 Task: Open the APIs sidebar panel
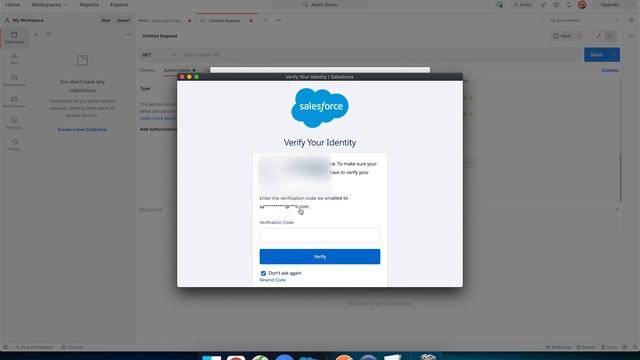point(14,59)
